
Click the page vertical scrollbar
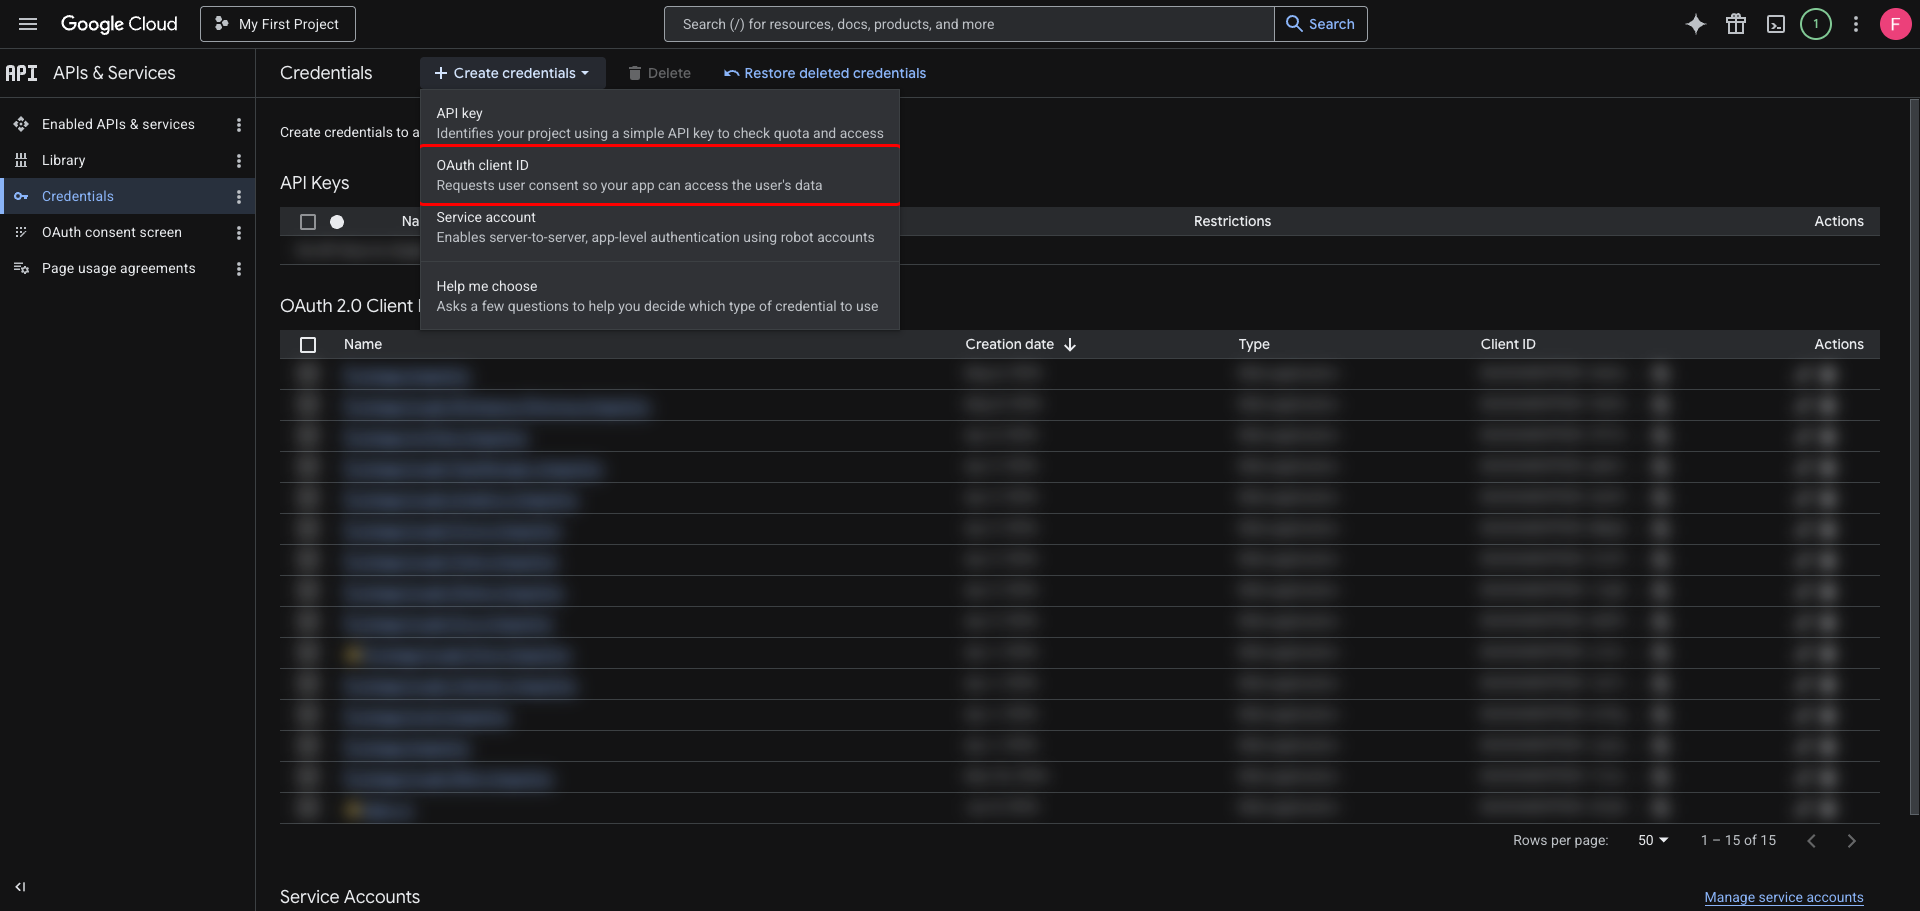(1914, 455)
